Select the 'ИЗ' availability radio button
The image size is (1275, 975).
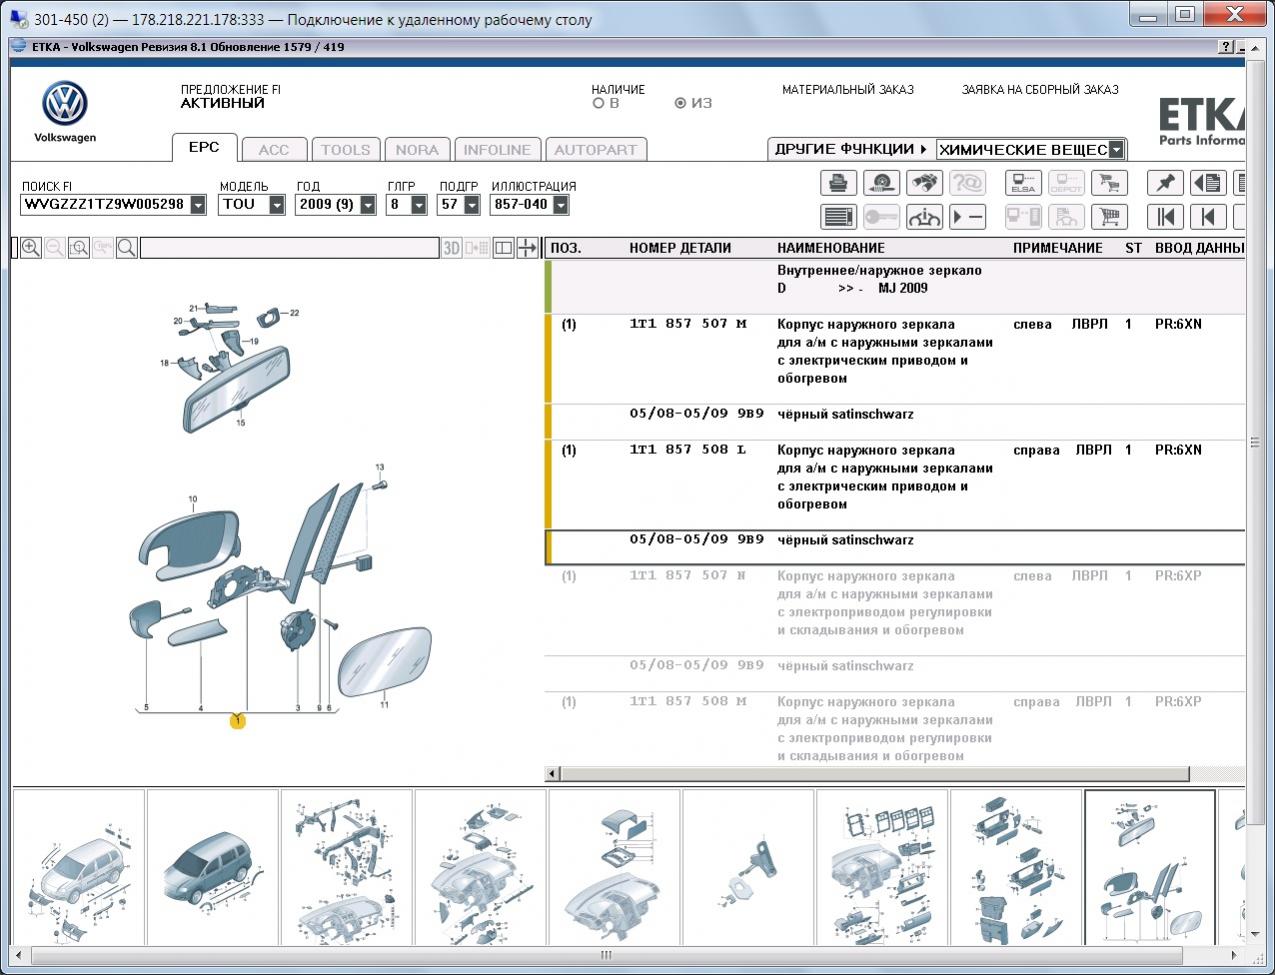[680, 103]
